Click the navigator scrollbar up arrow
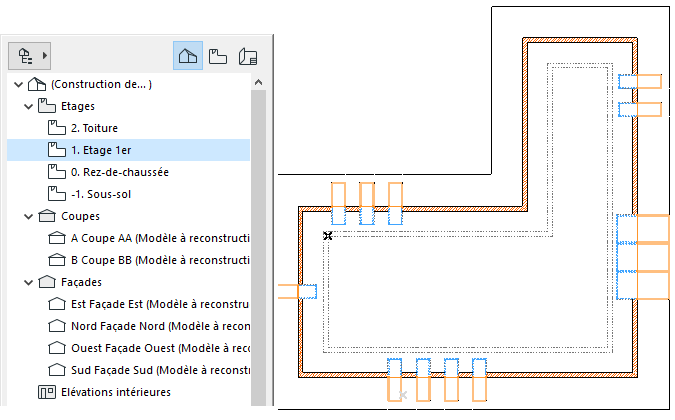 pos(259,82)
